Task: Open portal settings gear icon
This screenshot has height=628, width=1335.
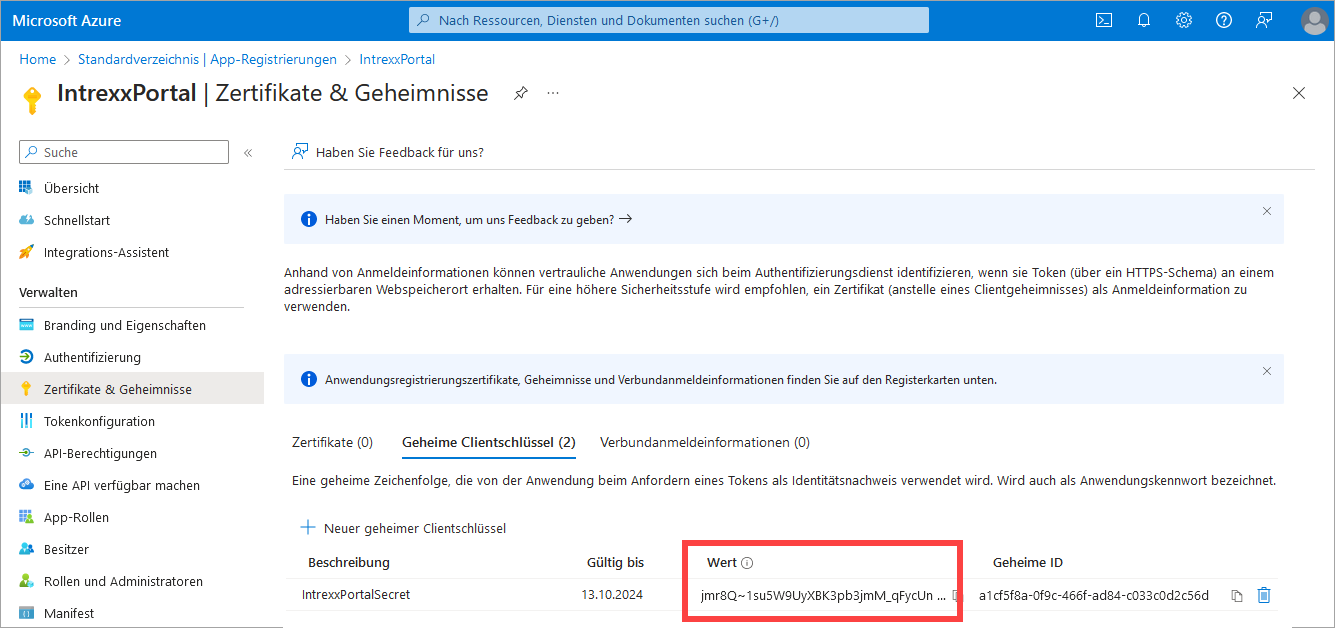Action: coord(1184,20)
